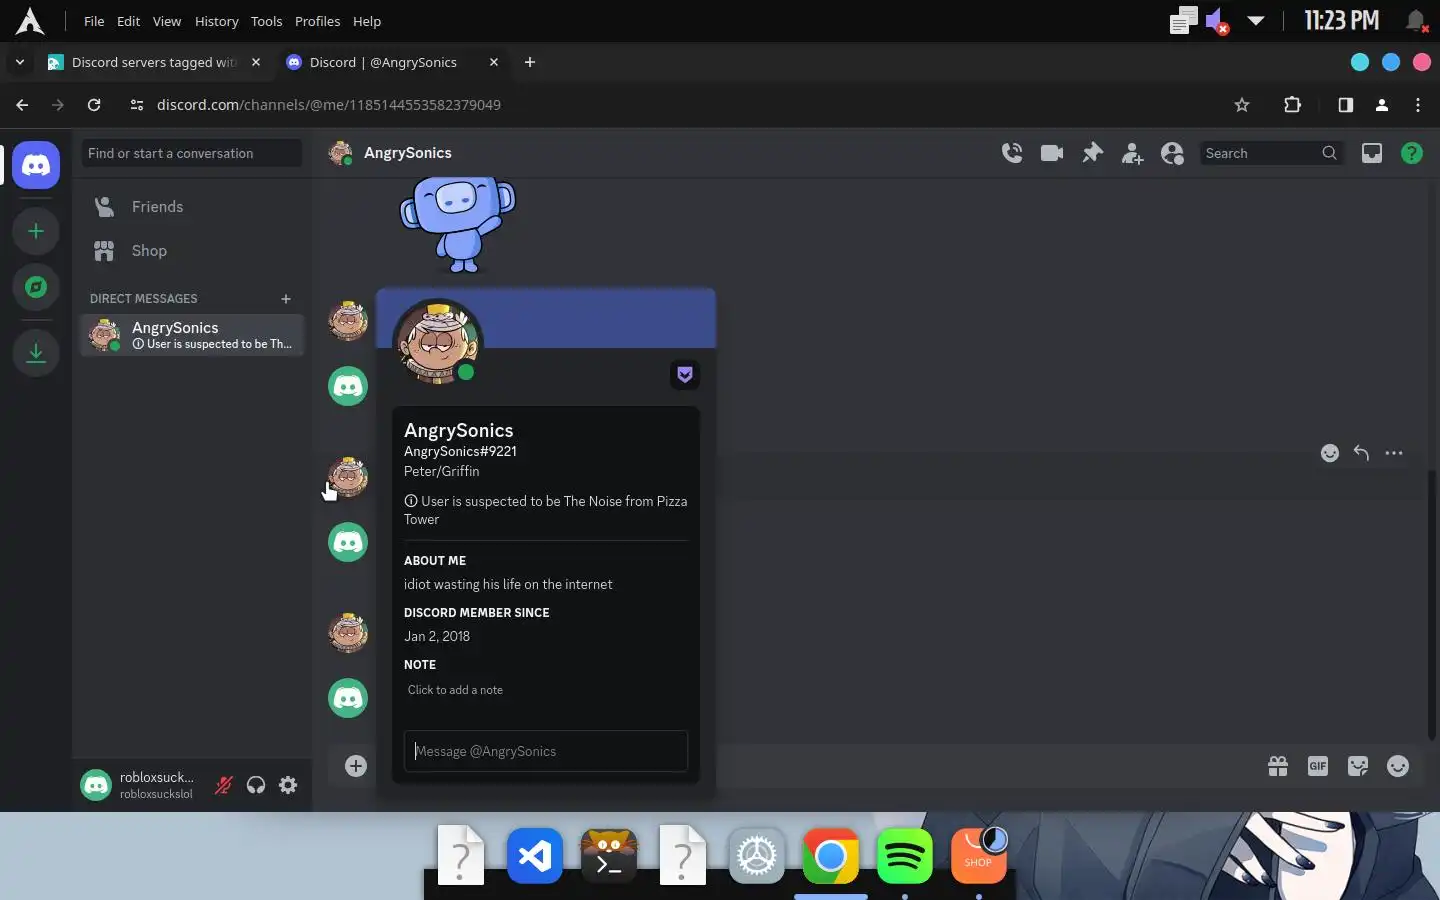This screenshot has width=1440, height=900.
Task: Open the gift Nitro icon
Action: [1278, 766]
